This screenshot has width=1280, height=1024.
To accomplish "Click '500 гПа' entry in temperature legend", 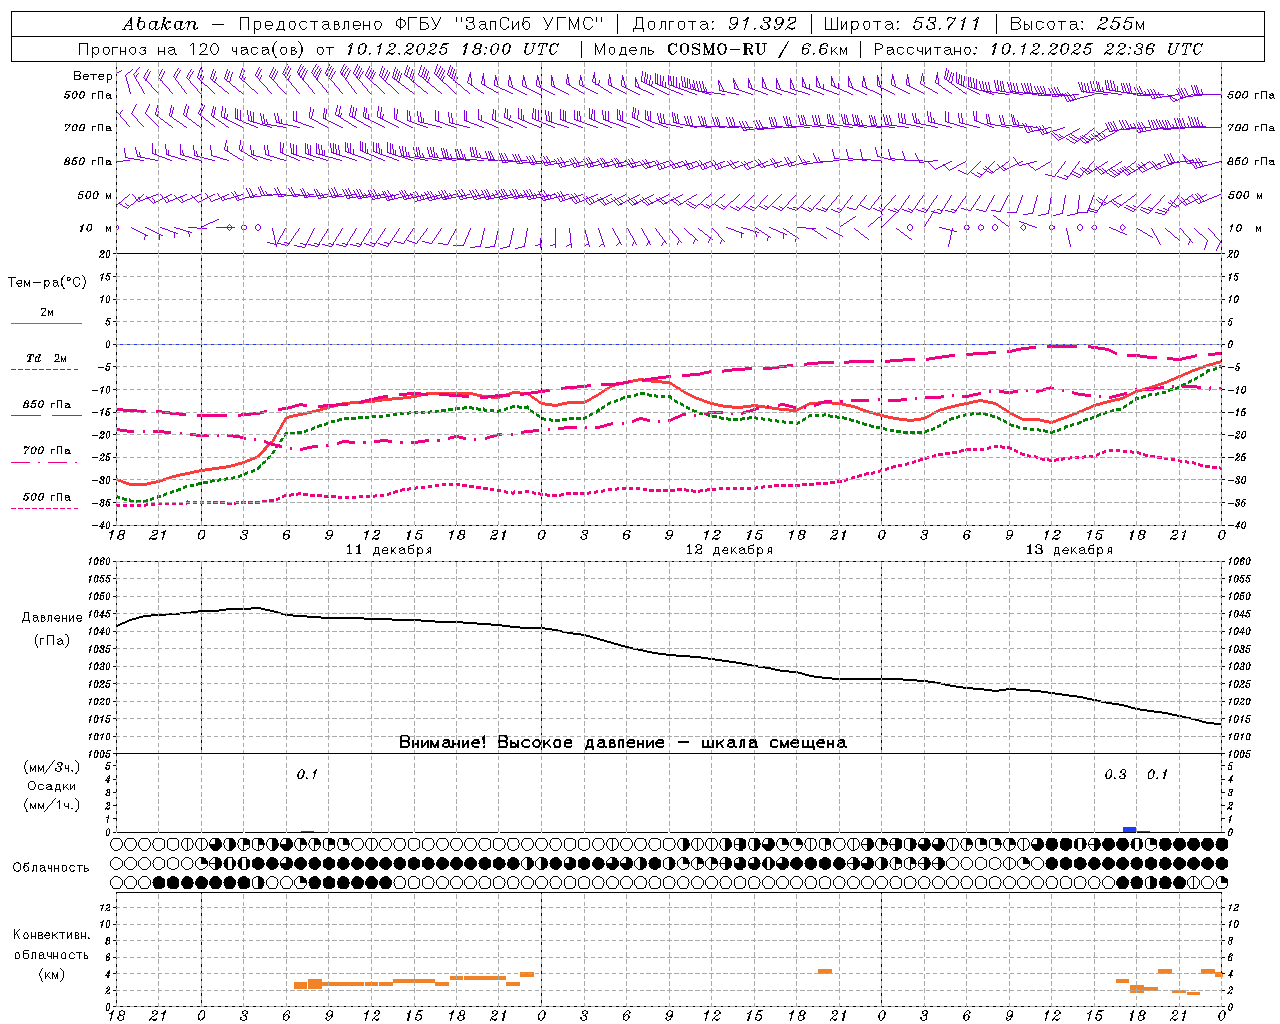I will [47, 497].
